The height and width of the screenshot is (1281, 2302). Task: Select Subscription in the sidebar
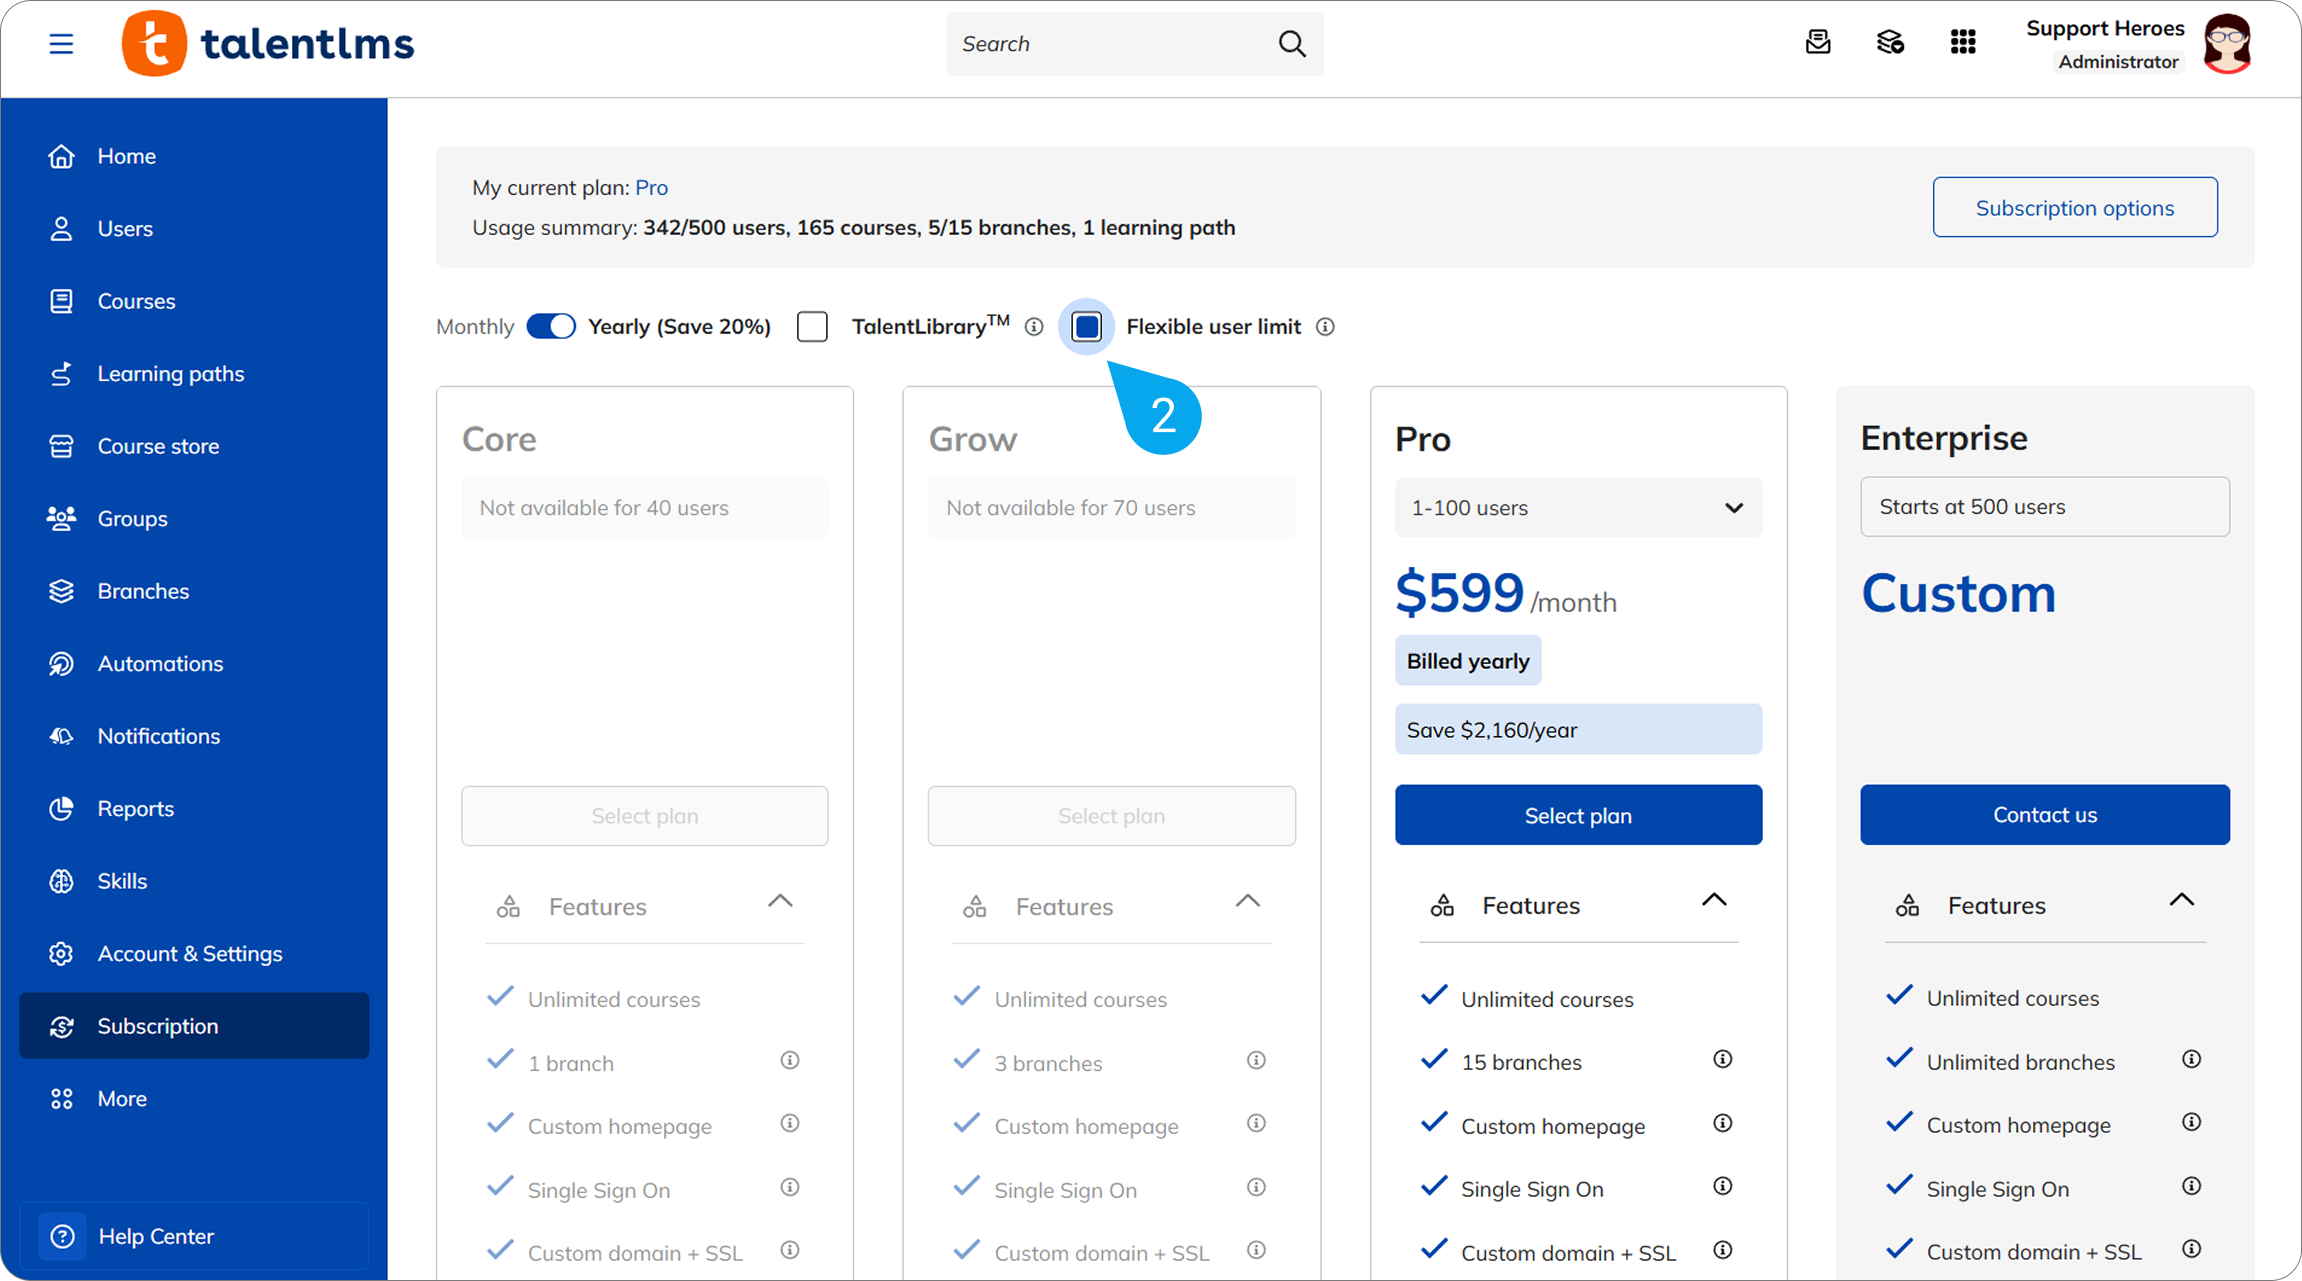(194, 1026)
